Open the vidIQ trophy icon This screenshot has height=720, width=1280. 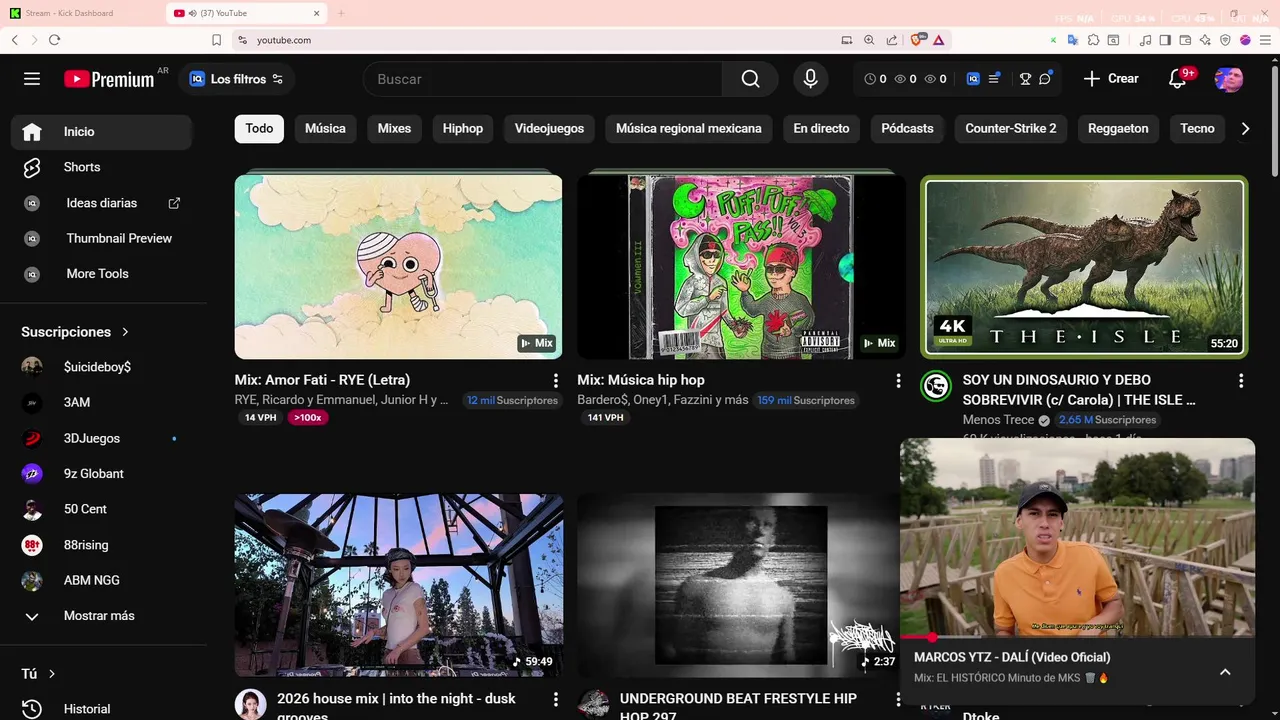1025,79
